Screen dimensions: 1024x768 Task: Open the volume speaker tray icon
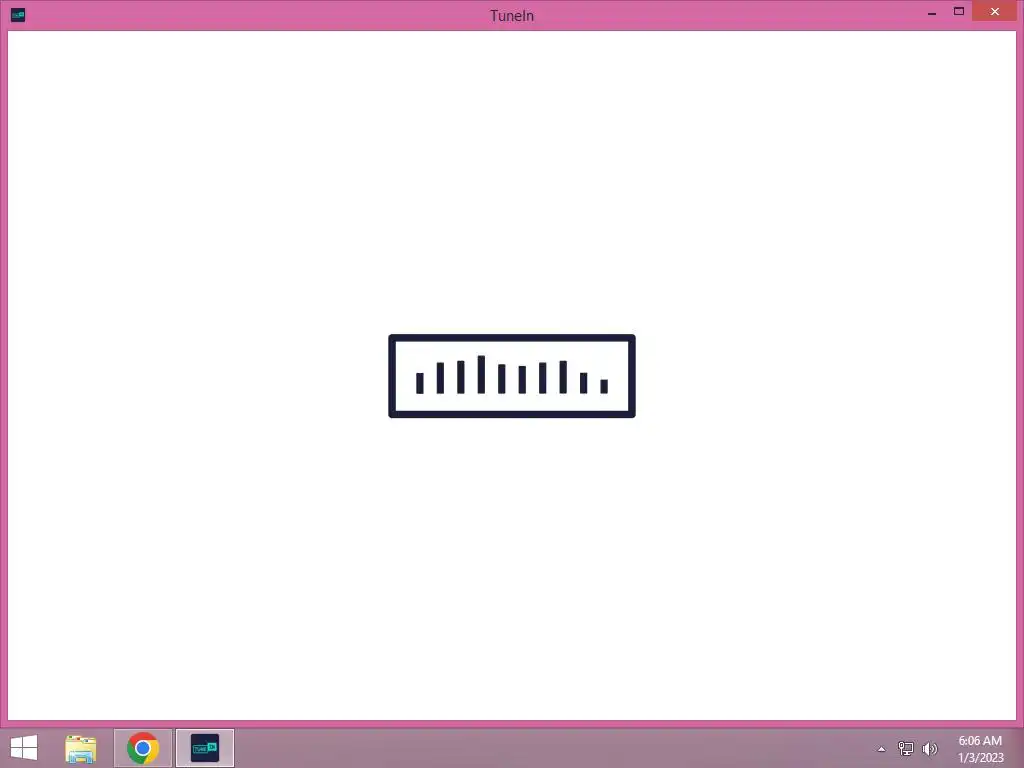[929, 749]
